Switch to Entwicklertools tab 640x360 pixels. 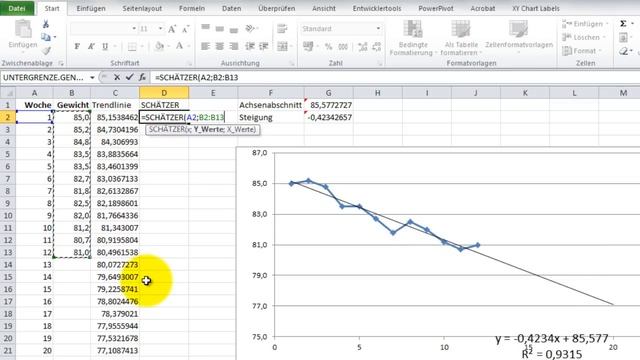tap(377, 8)
